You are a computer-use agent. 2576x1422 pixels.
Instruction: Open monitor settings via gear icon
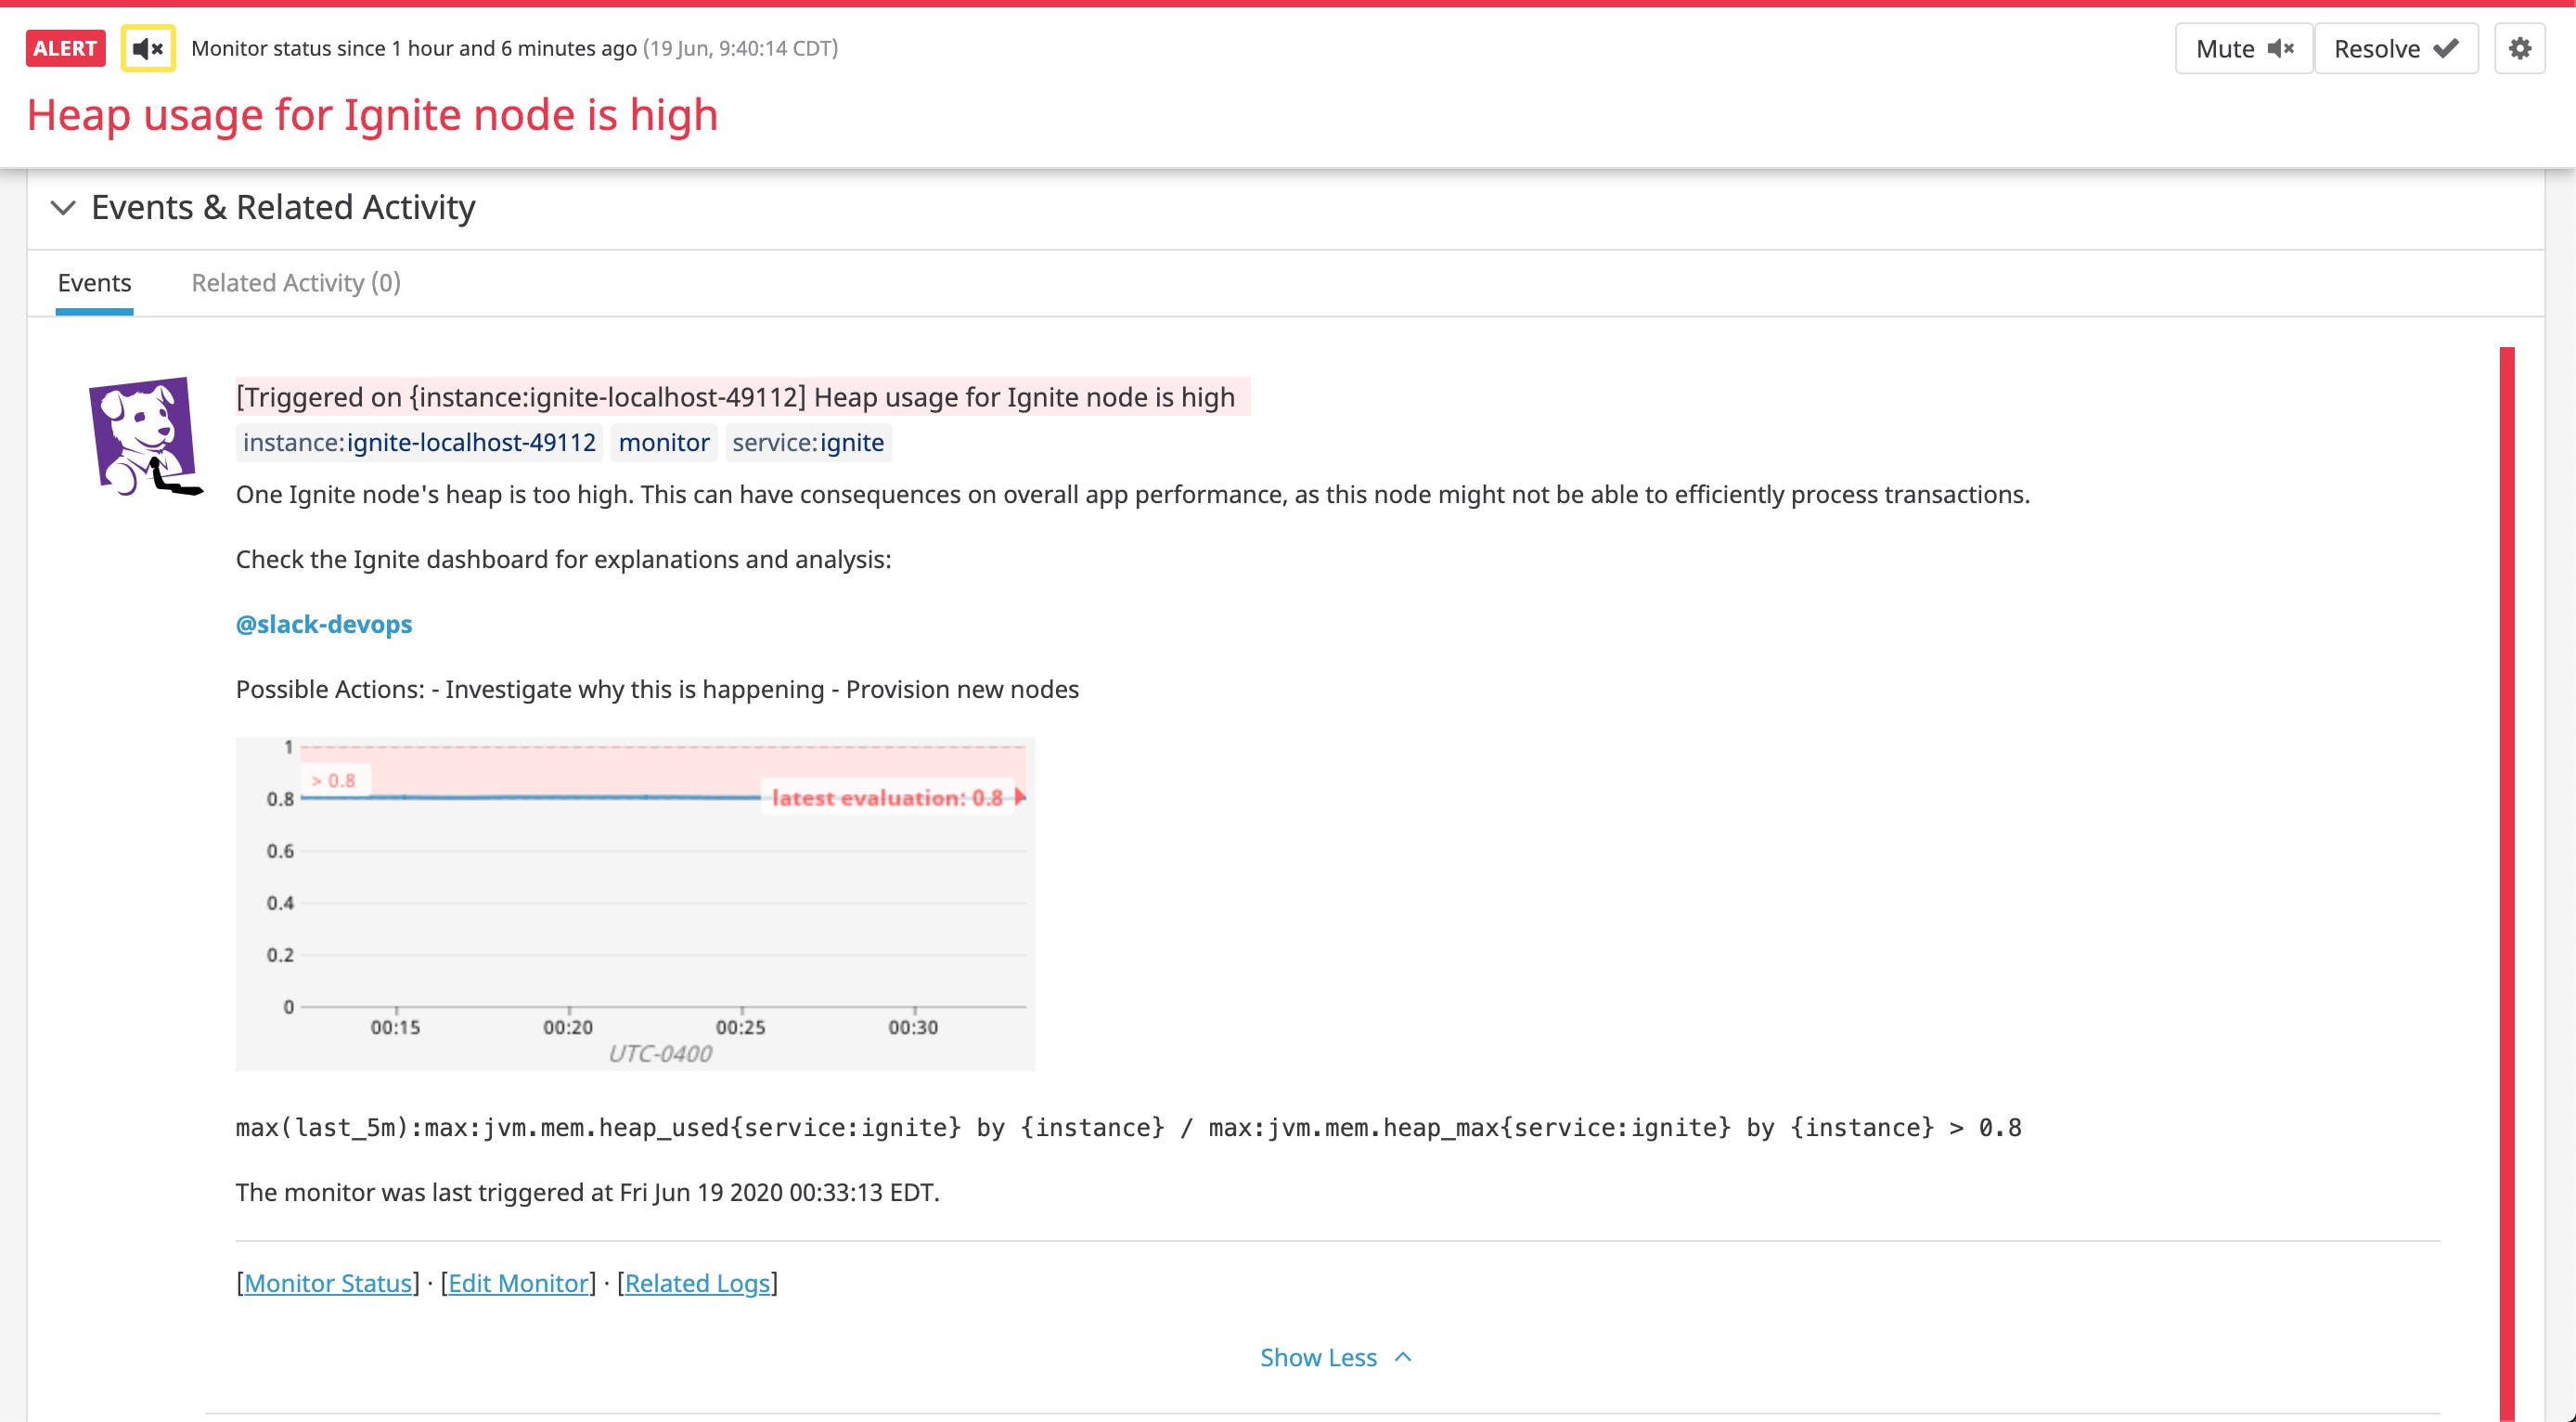(x=2521, y=47)
